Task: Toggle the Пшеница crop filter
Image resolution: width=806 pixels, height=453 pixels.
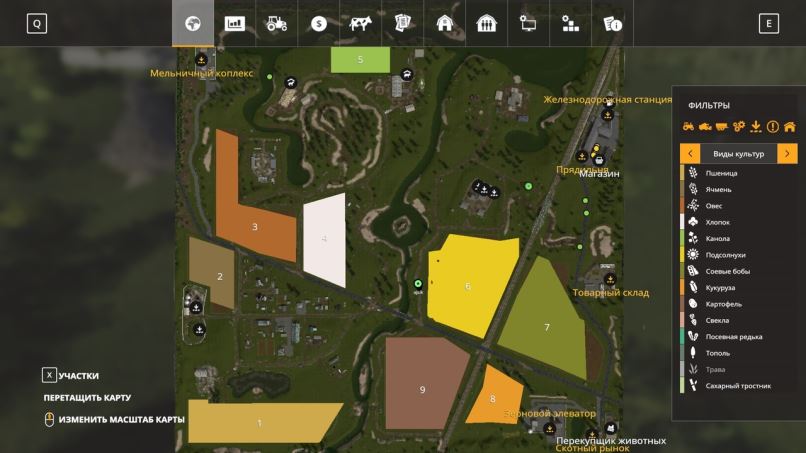Action: pos(721,173)
